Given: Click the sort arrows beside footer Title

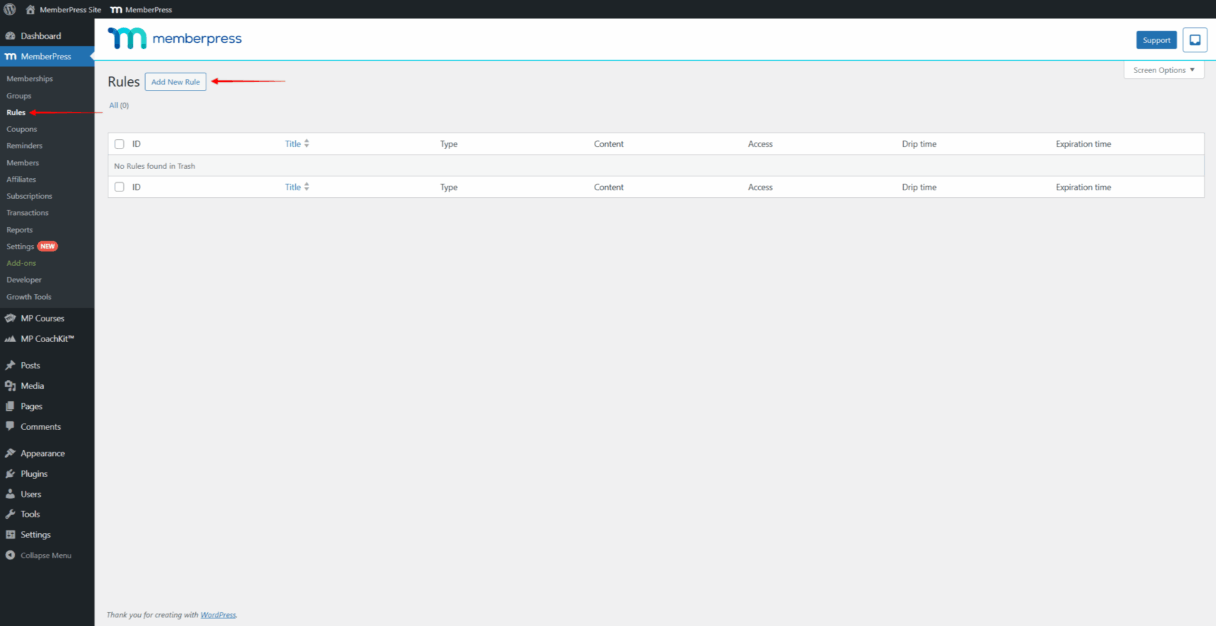Looking at the screenshot, I should 307,187.
